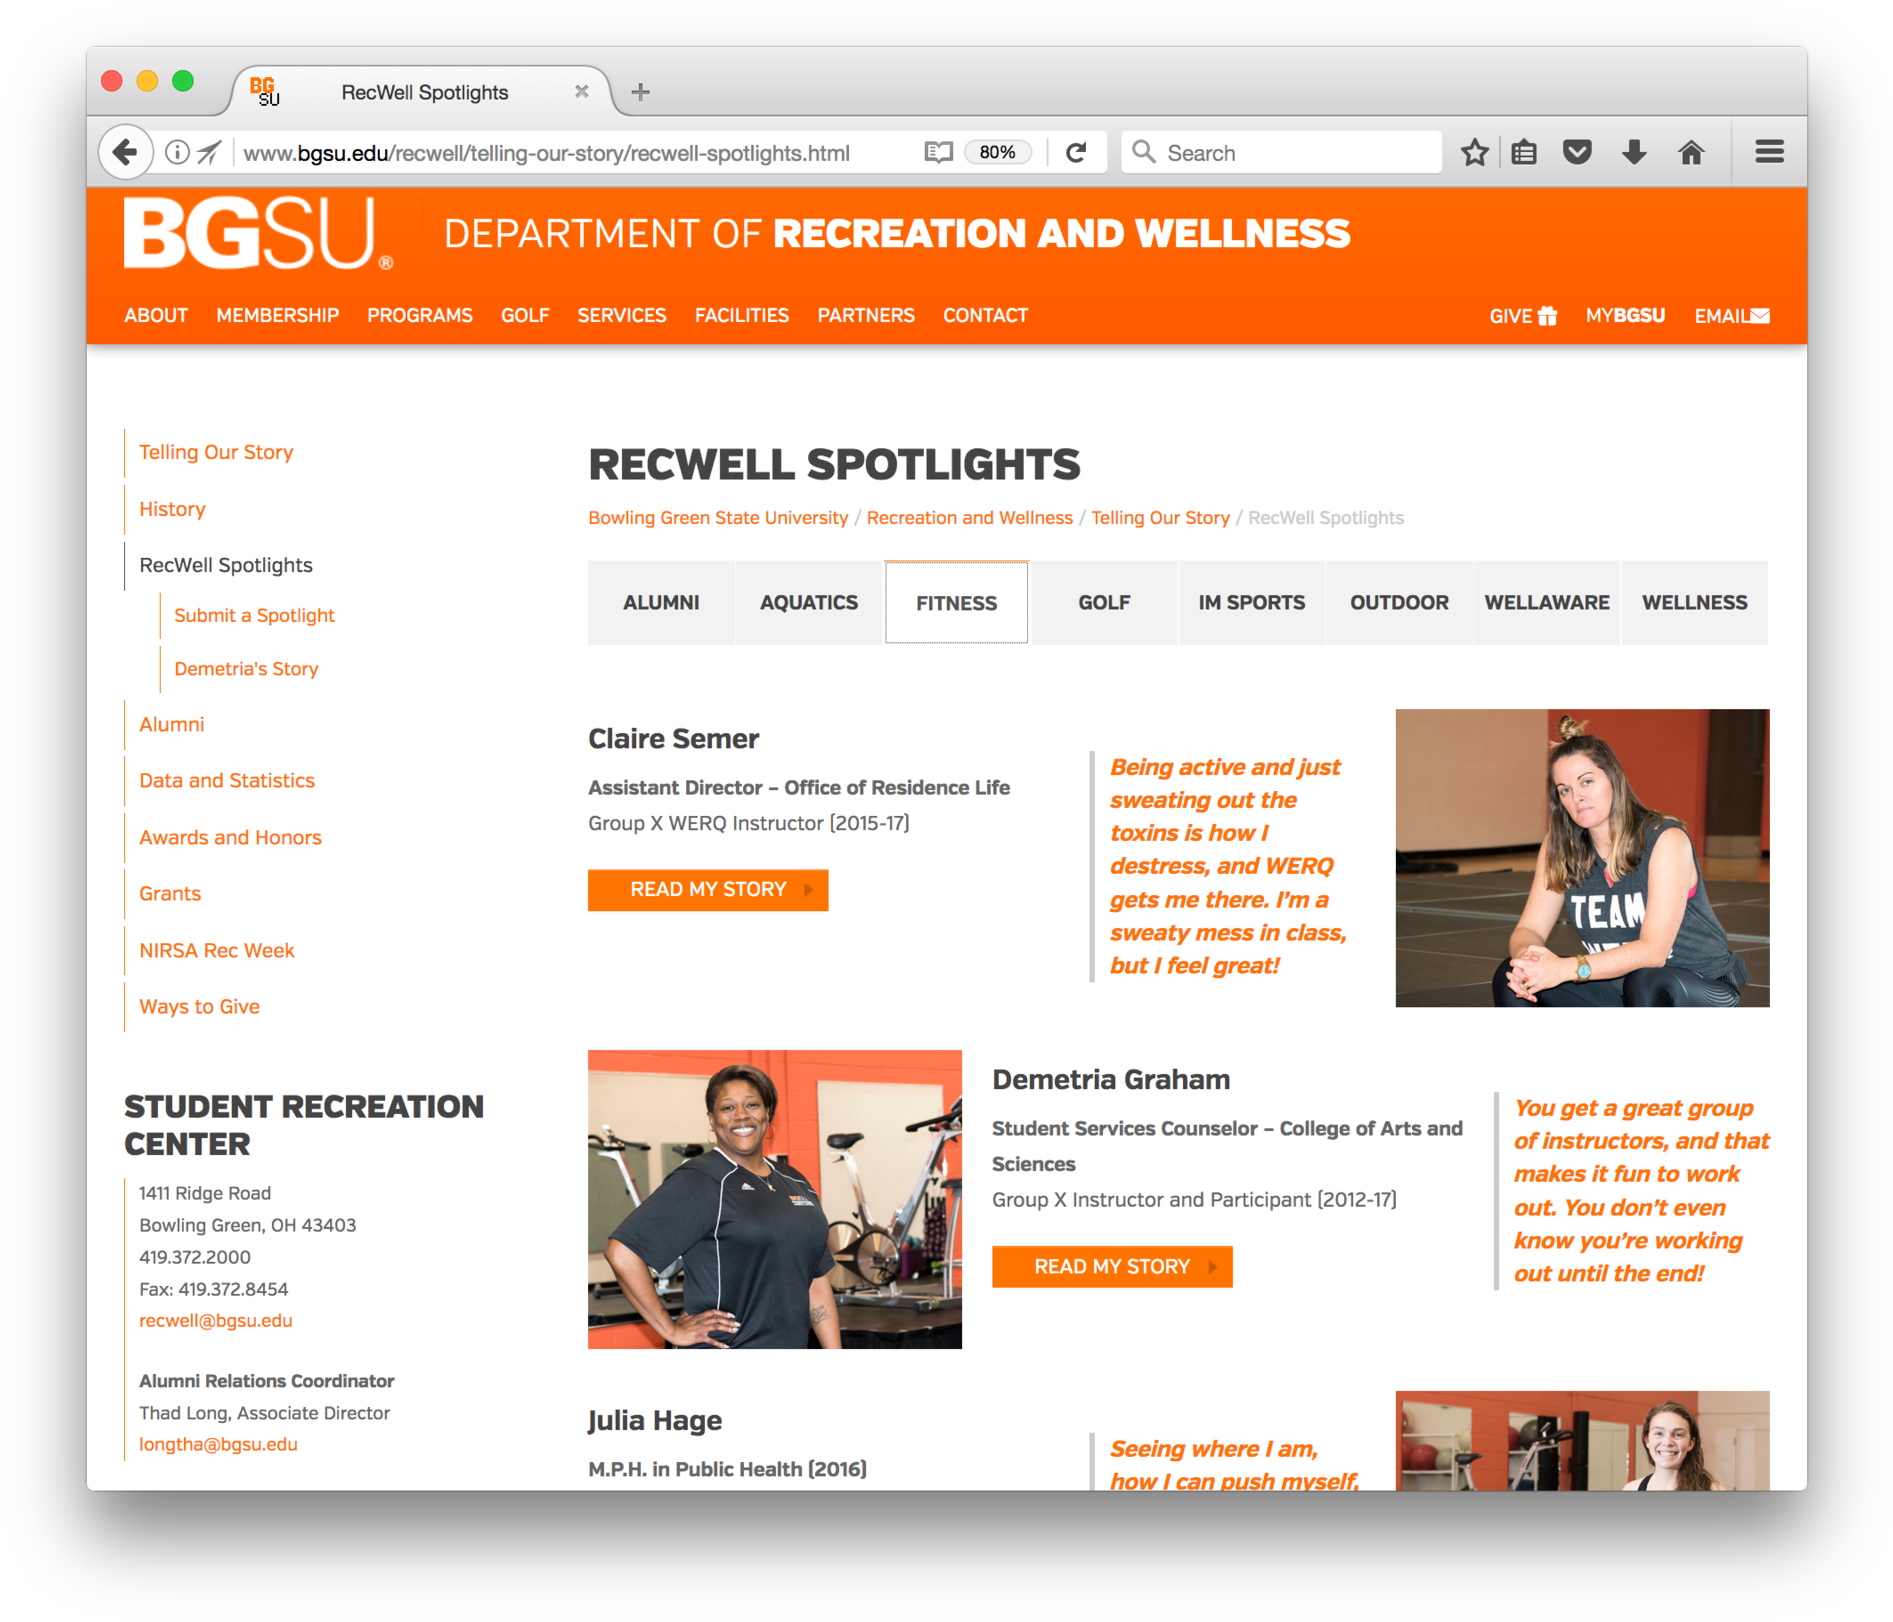This screenshot has height=1622, width=1893.
Task: Click Read My Story for Claire Semer
Action: click(x=708, y=890)
